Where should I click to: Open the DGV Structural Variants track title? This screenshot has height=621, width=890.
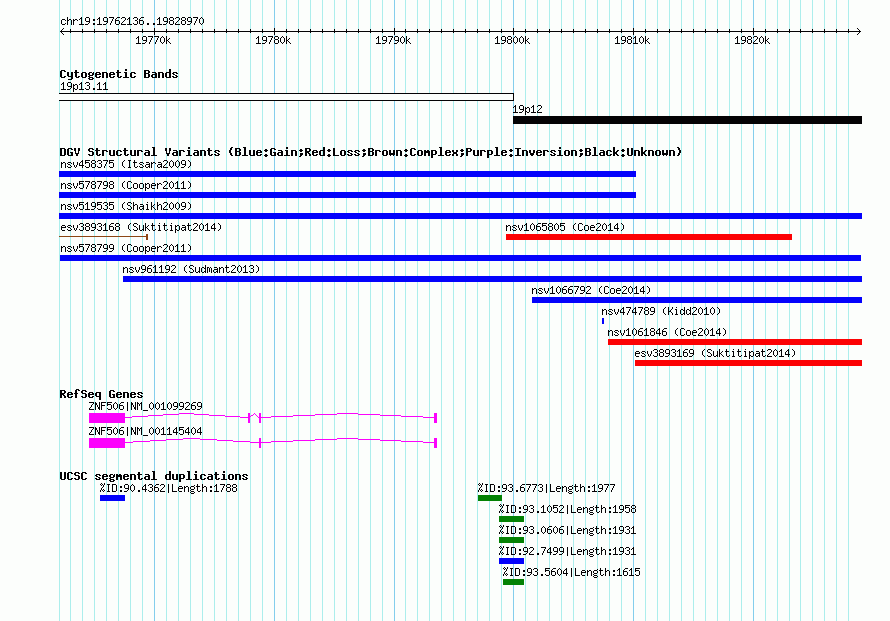[x=371, y=152]
